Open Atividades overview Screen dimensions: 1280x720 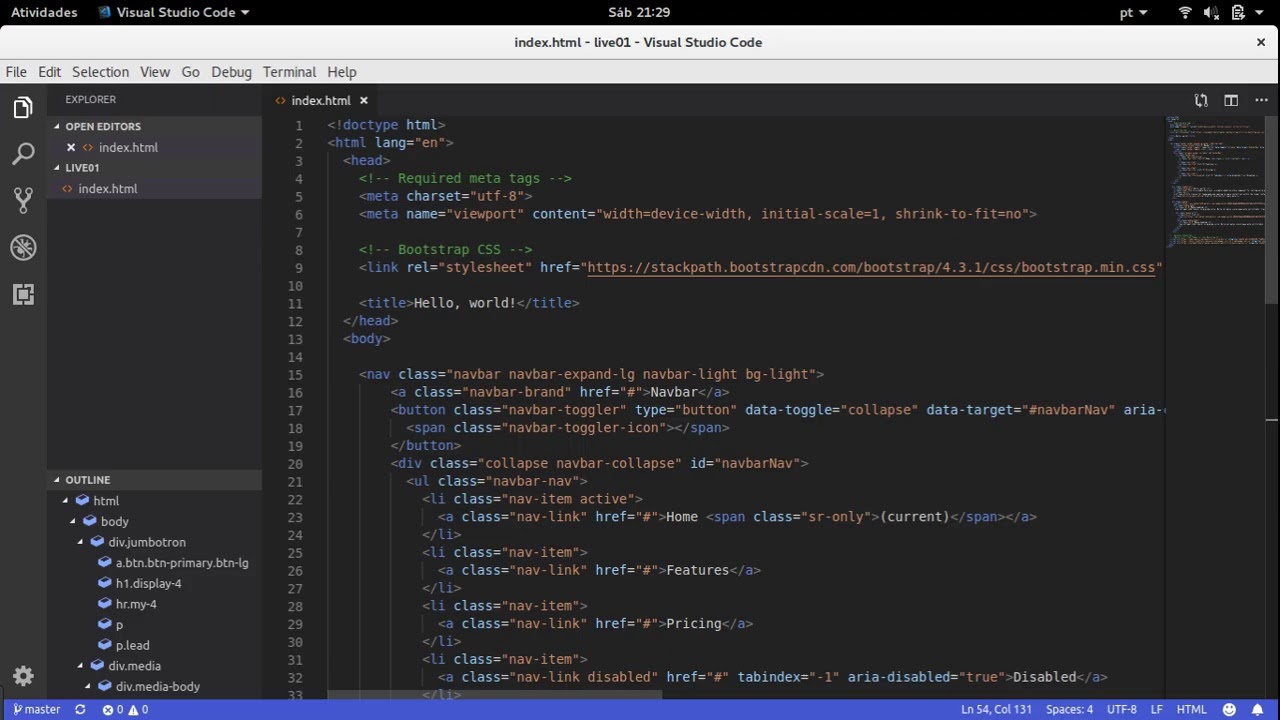pos(44,12)
